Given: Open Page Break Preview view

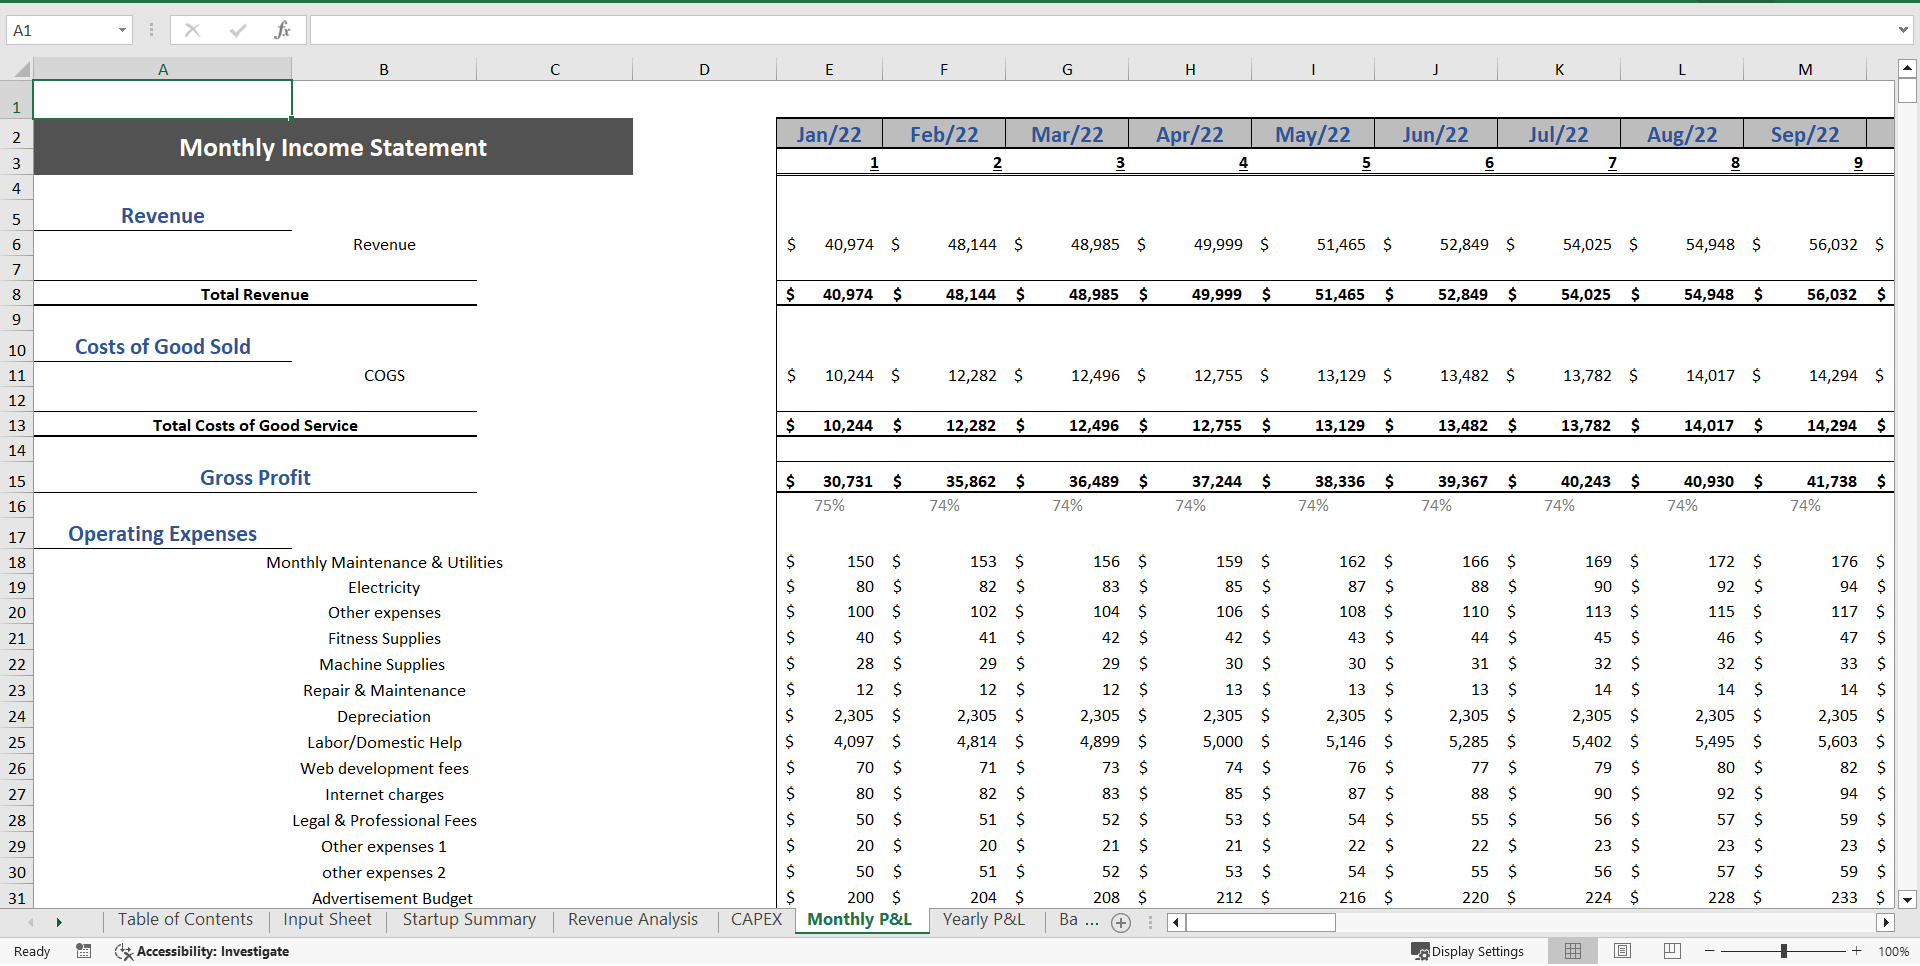Looking at the screenshot, I should pos(1671,951).
